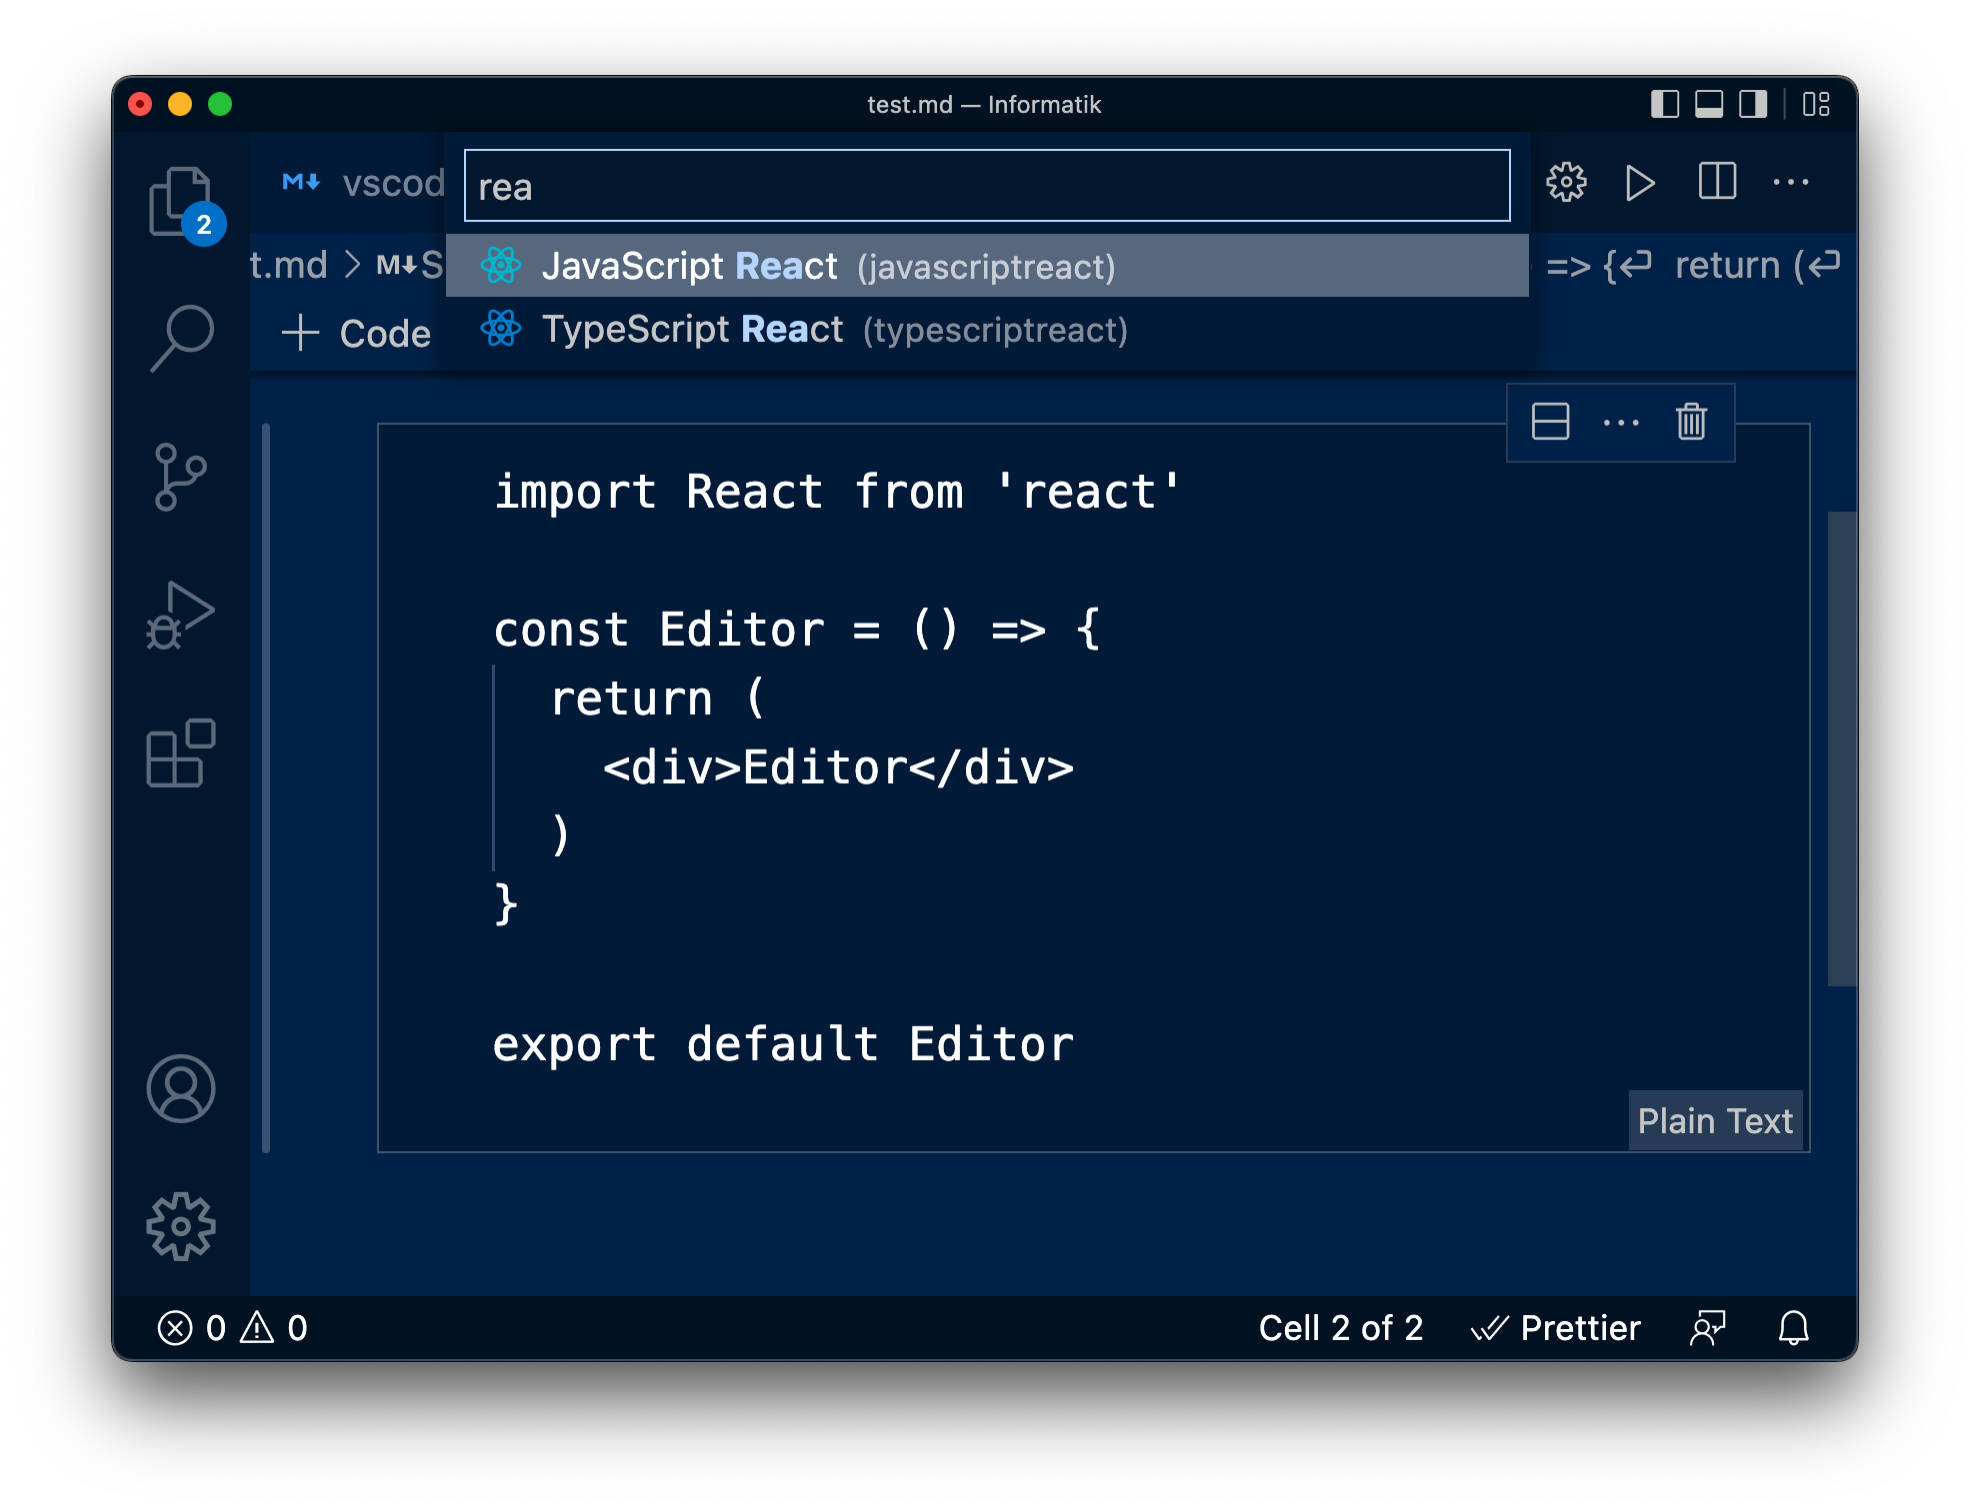Click the errors count in status bar
This screenshot has width=1970, height=1510.
(191, 1328)
